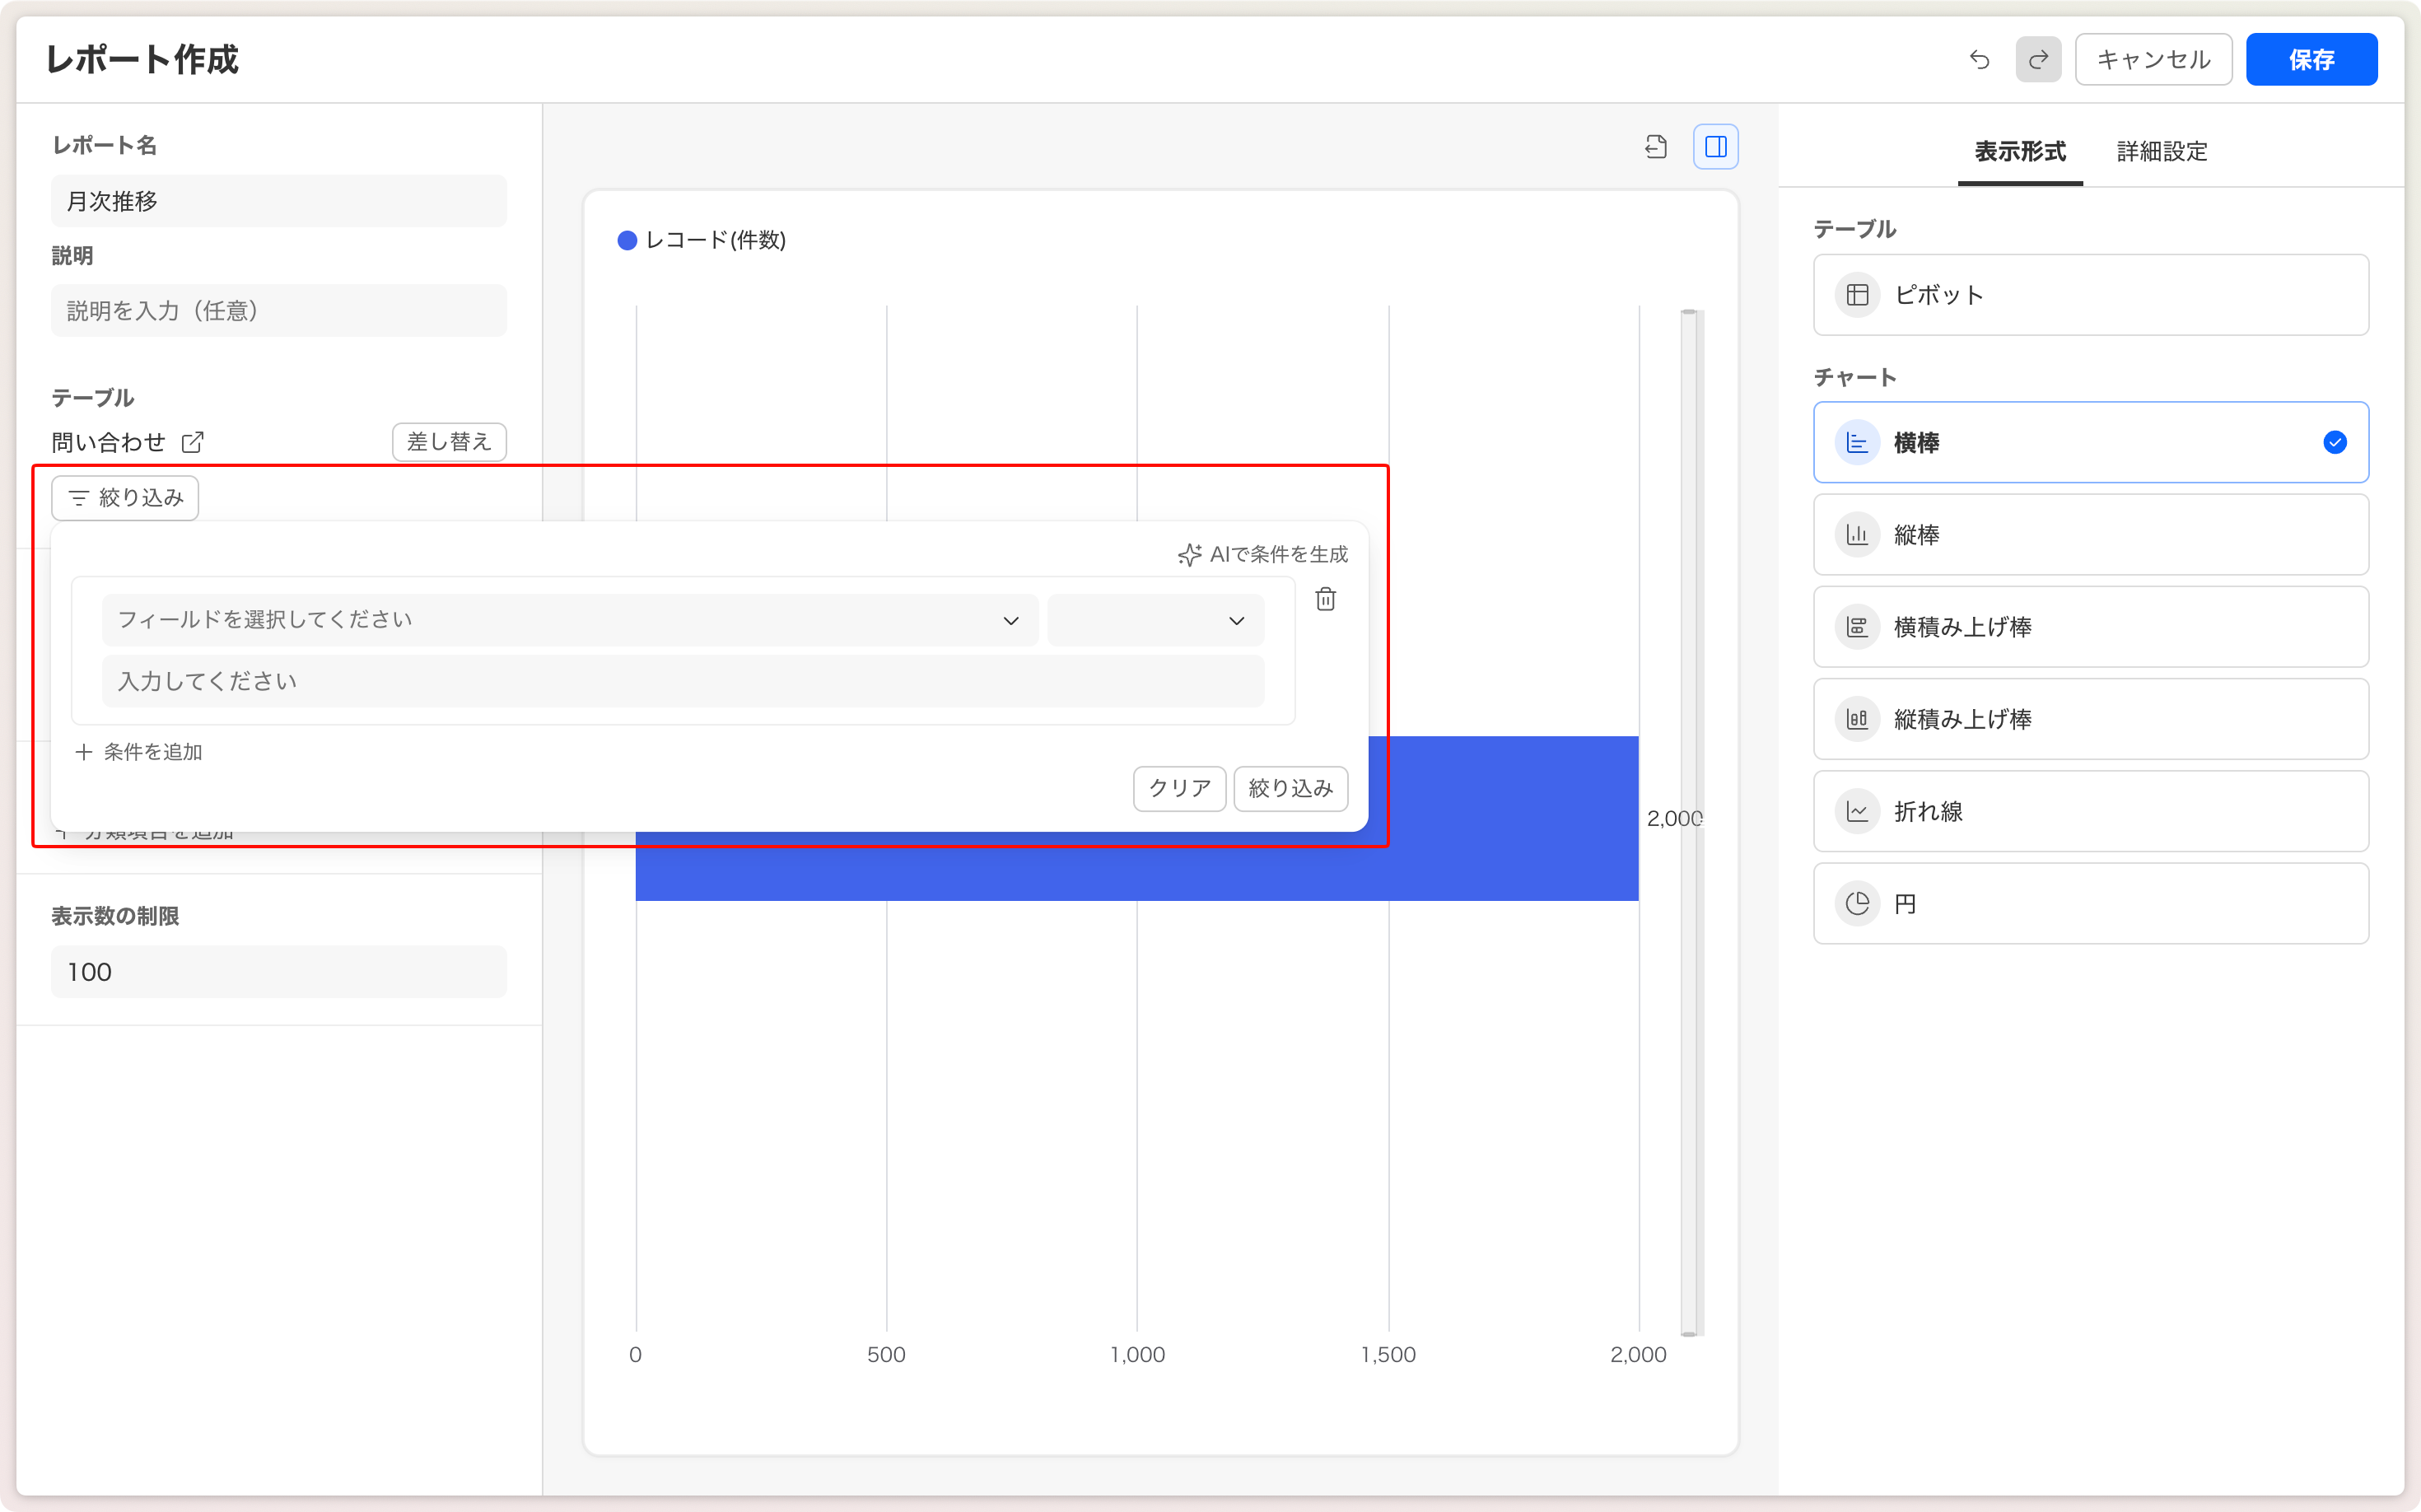2421x1512 pixels.
Task: Open linked 問い合わせ table external icon
Action: point(193,442)
